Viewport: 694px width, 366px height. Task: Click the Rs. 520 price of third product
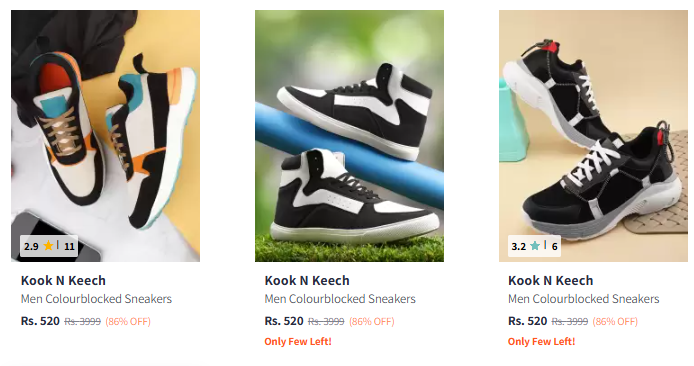[x=528, y=321]
